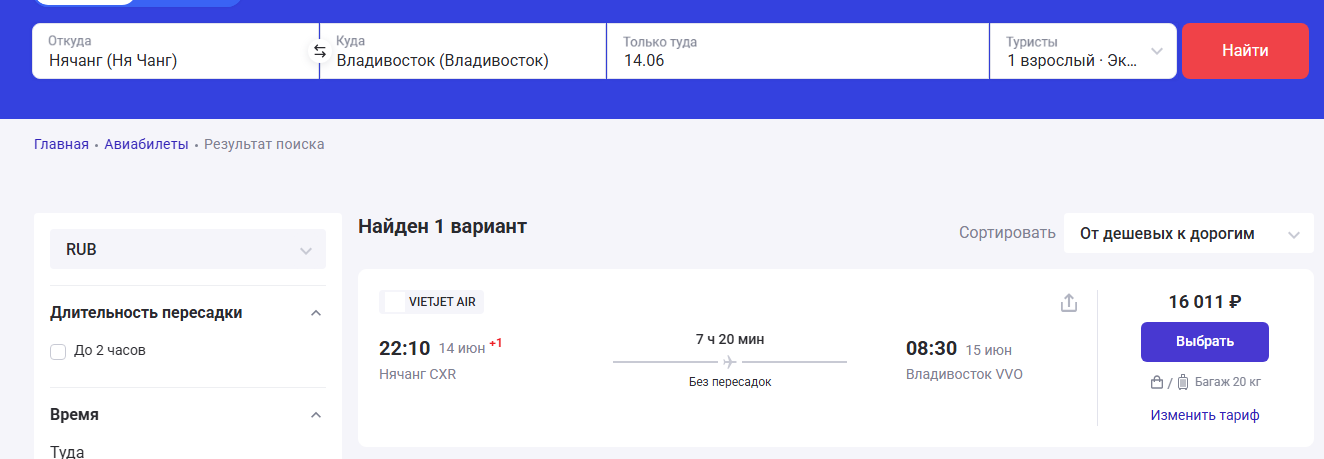Click the Без пересадок label
Viewport: 1324px width, 459px height.
[x=730, y=382]
